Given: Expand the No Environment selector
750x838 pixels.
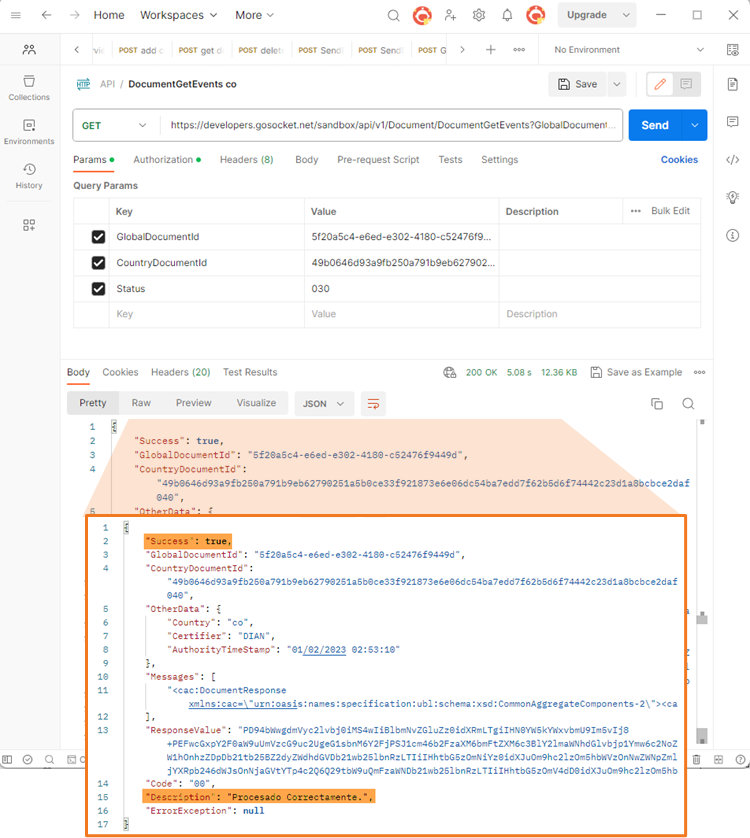Looking at the screenshot, I should 629,50.
